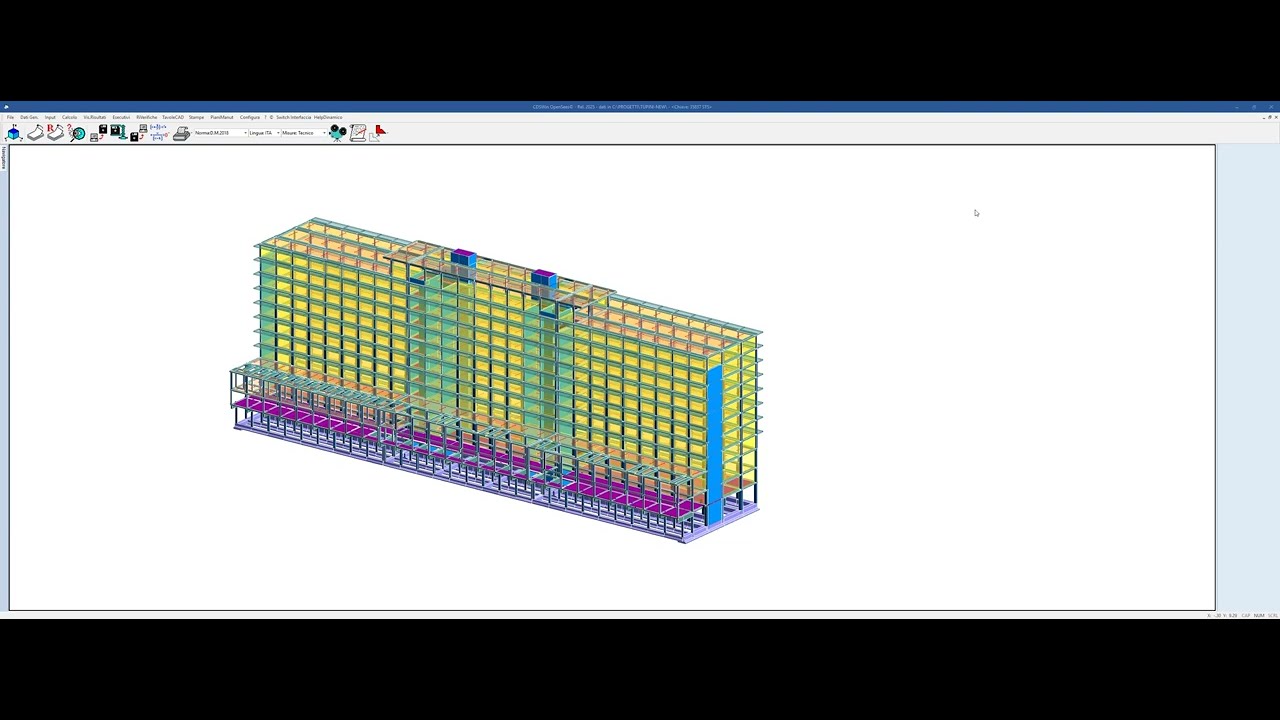
Task: Open the HelpDinamico menu
Action: [328, 117]
